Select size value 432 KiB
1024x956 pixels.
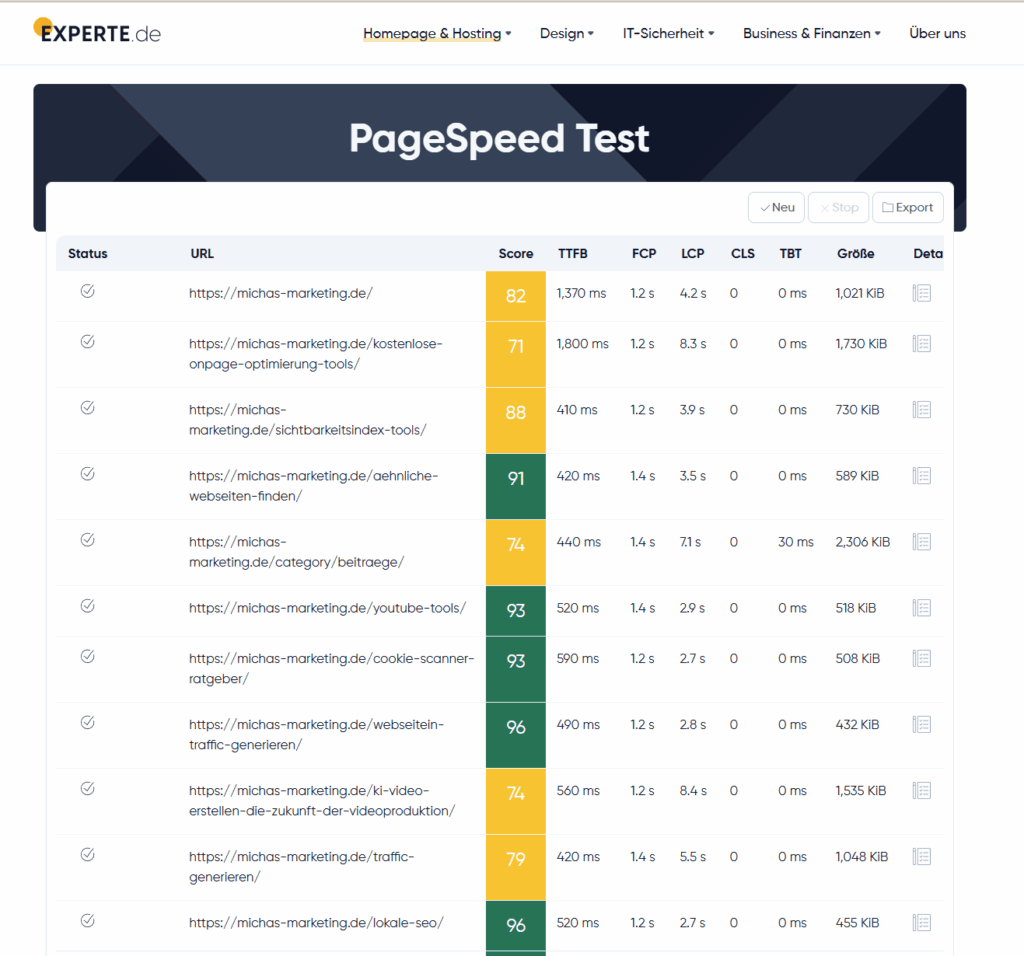click(857, 724)
